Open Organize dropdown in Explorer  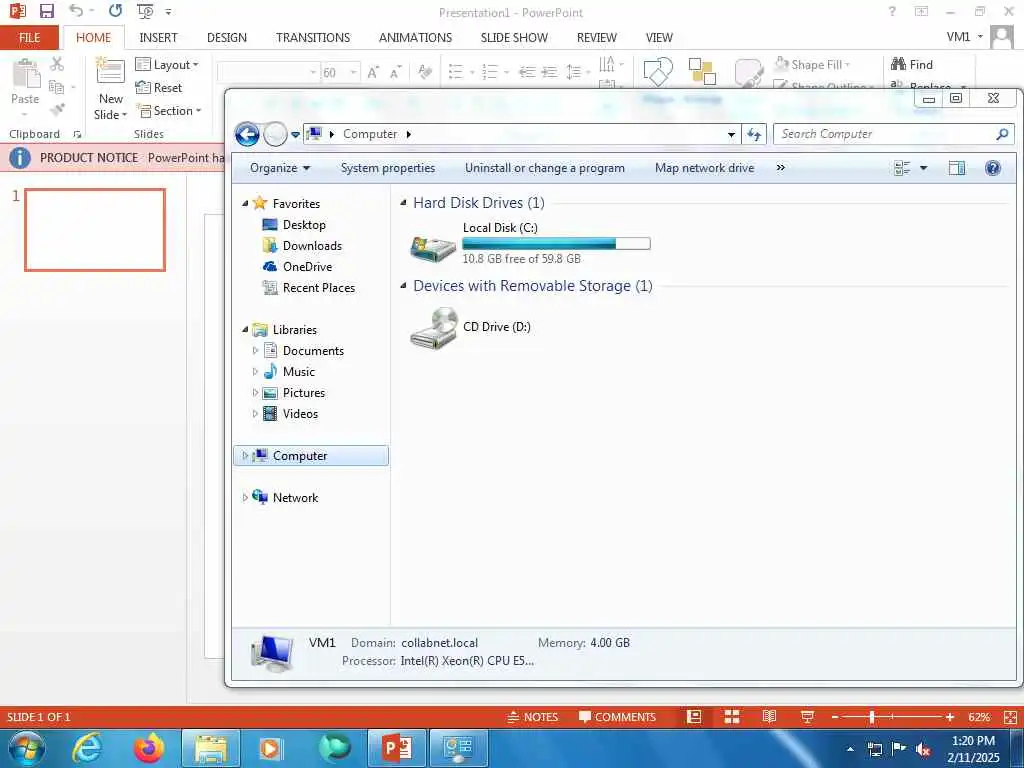pos(280,168)
